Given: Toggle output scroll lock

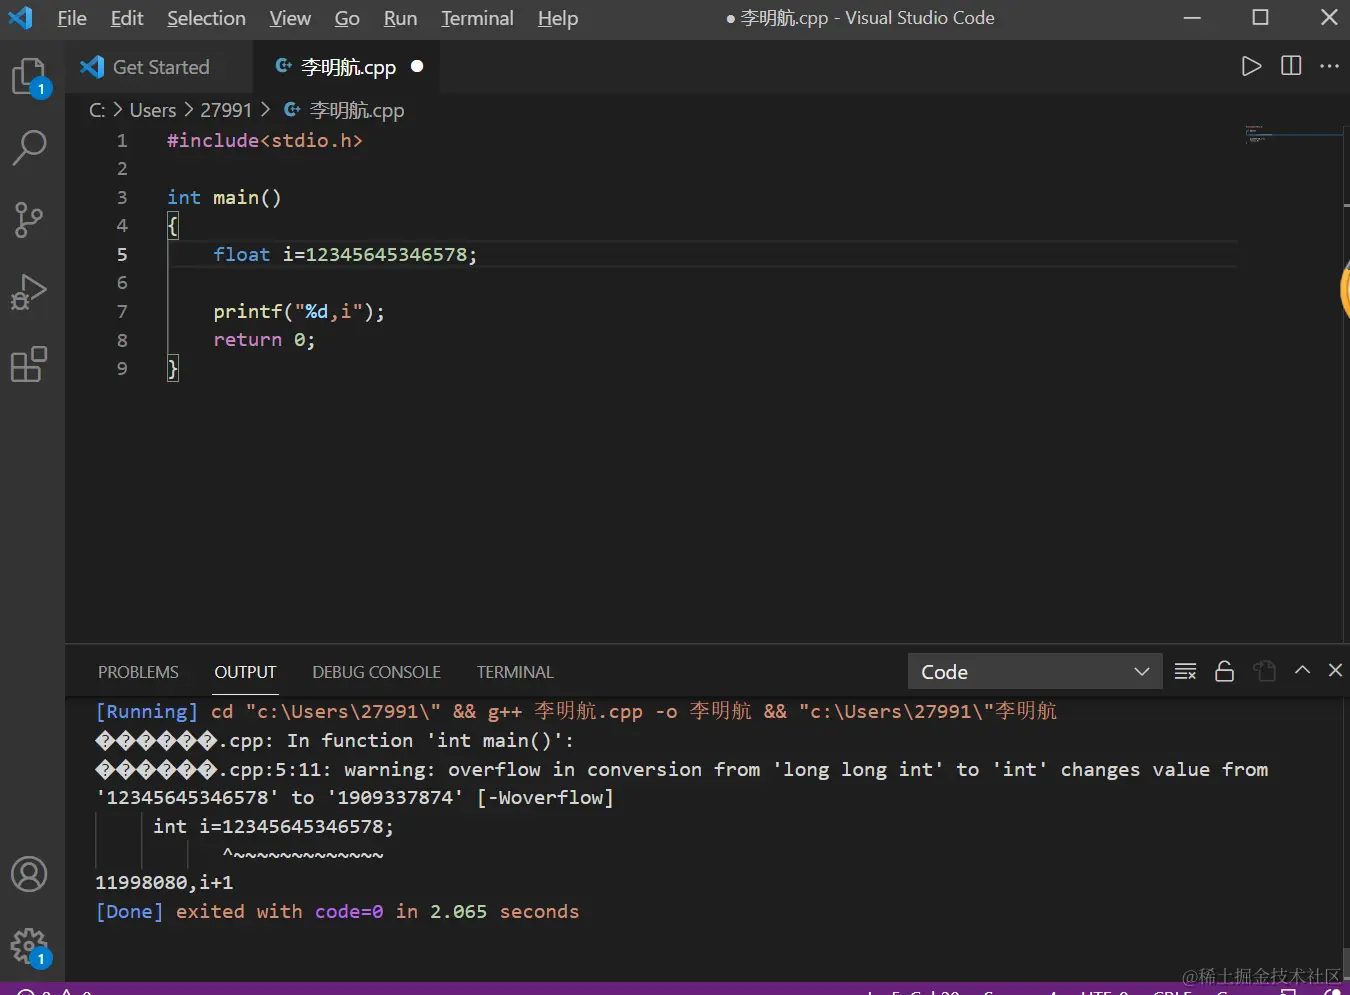Looking at the screenshot, I should 1224,671.
